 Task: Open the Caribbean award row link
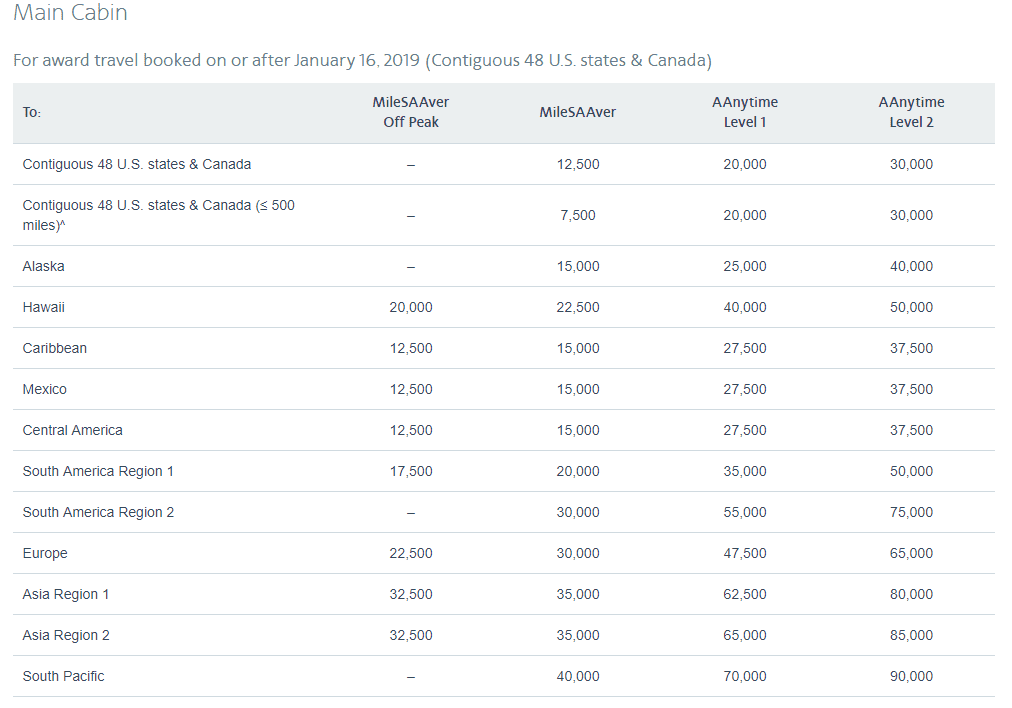tap(55, 348)
